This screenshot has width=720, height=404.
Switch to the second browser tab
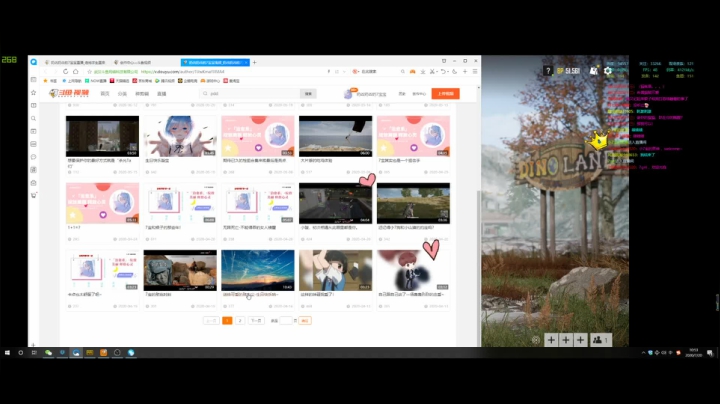[x=133, y=62]
